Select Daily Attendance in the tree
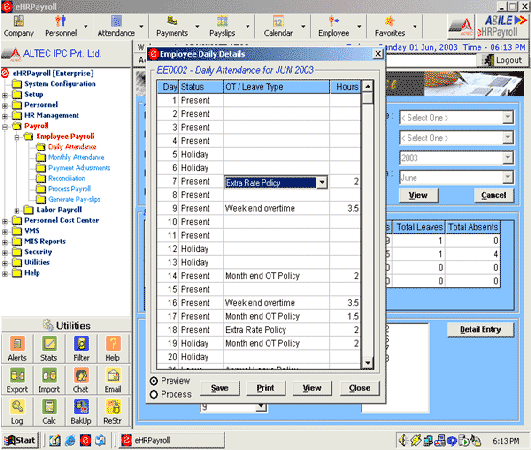The width and height of the screenshot is (531, 450). (x=72, y=147)
